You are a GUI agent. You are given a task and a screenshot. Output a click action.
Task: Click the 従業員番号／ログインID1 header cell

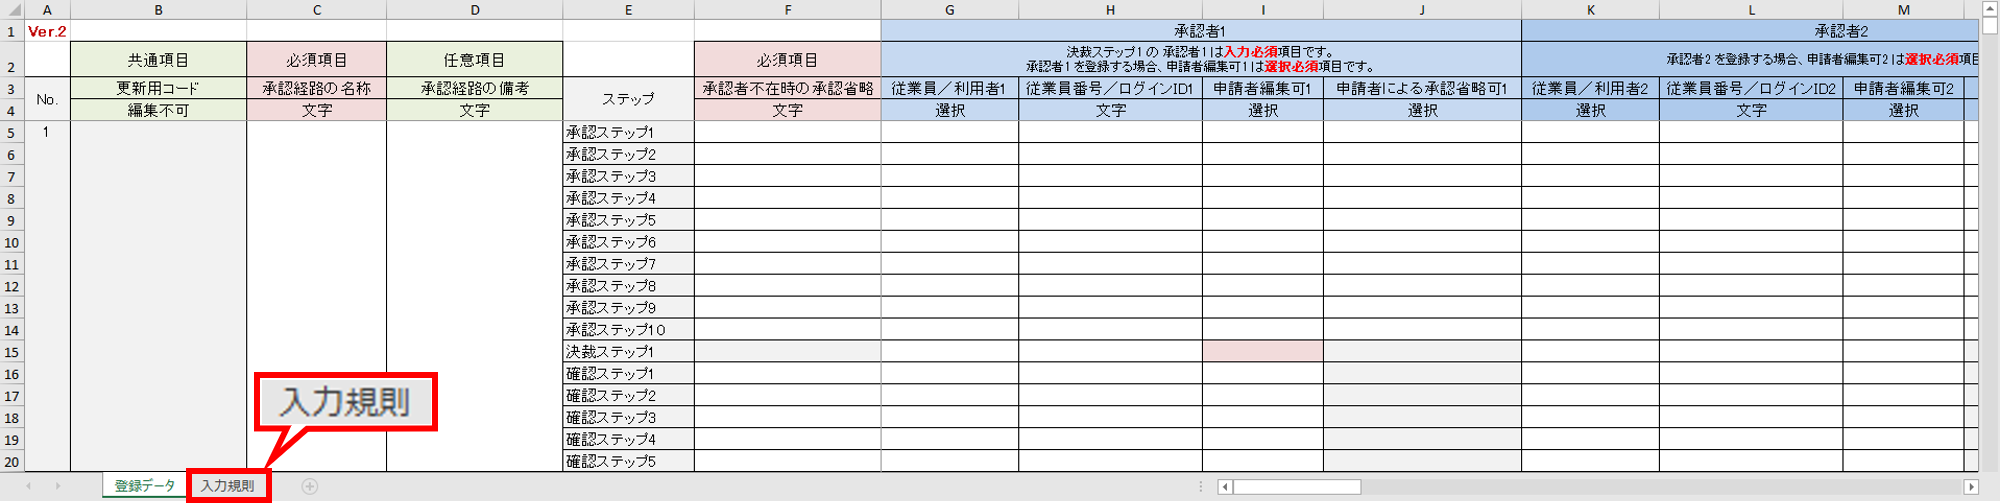[1110, 88]
